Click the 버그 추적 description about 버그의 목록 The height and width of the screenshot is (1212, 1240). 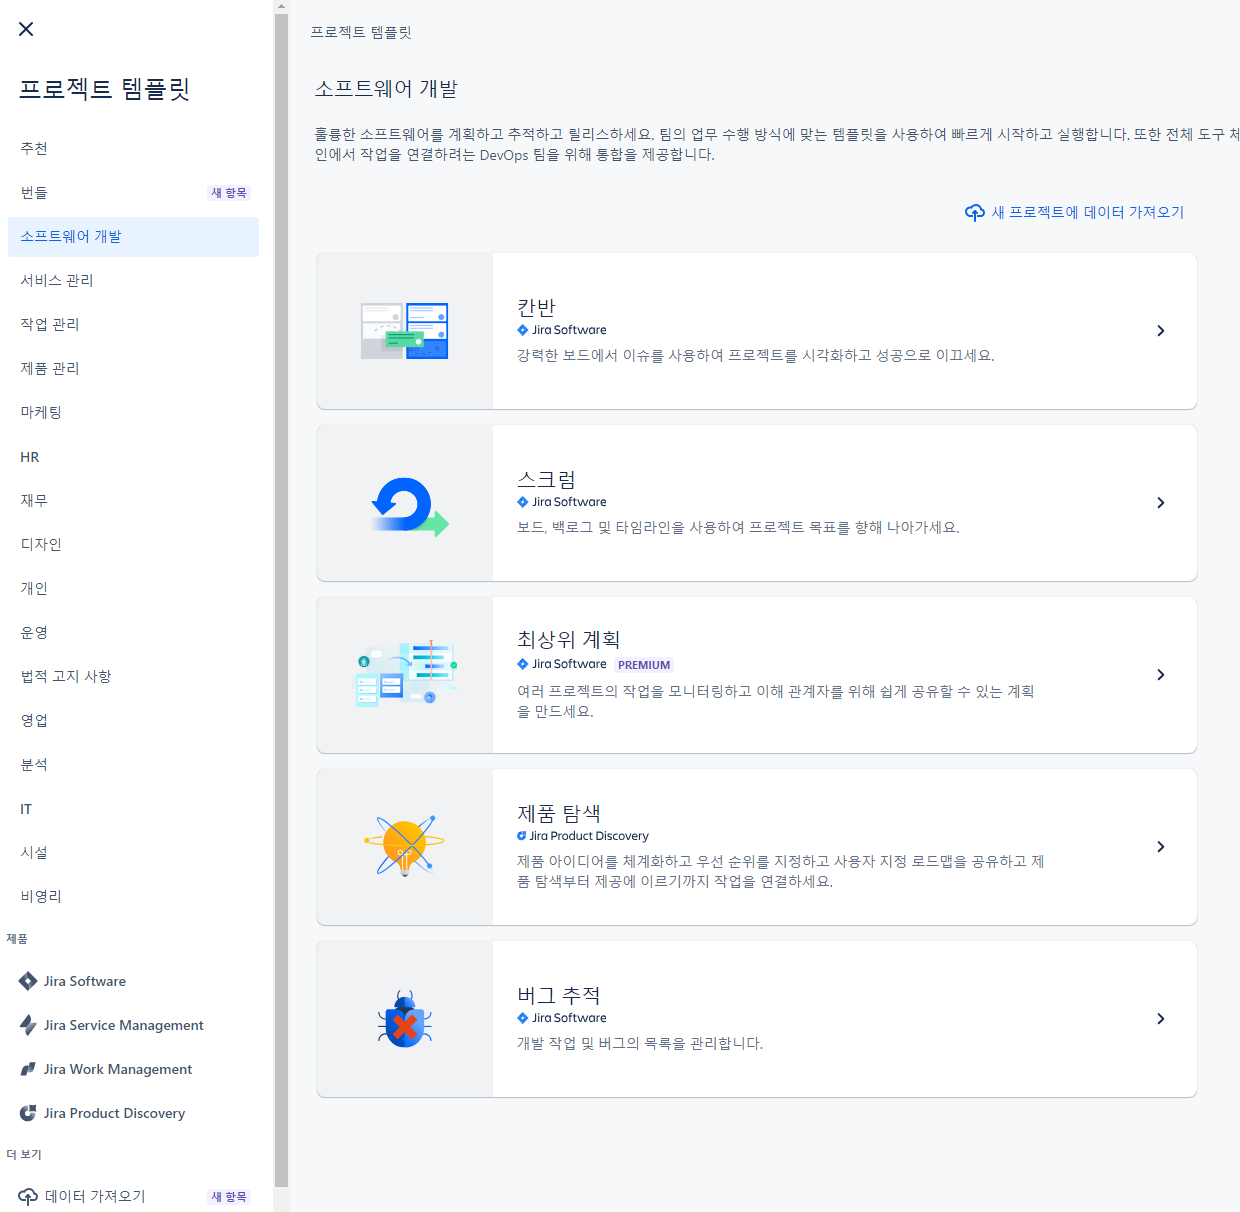640,1043
